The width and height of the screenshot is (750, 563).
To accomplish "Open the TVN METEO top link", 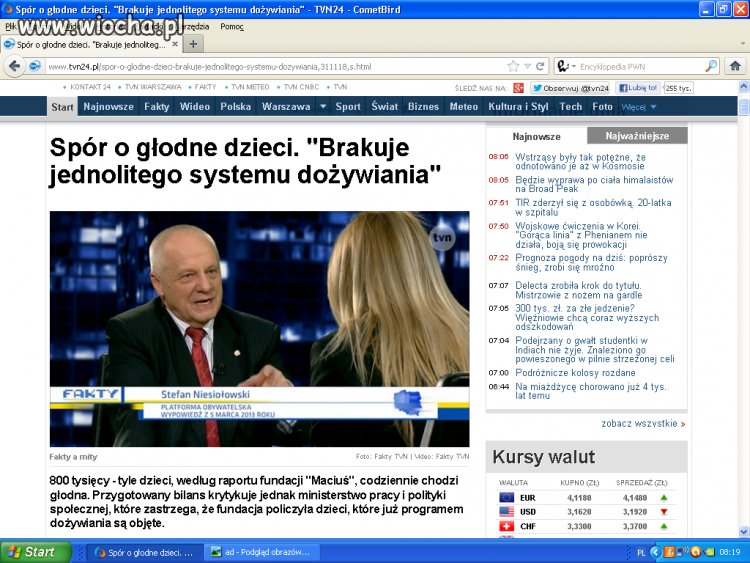I will pyautogui.click(x=250, y=87).
